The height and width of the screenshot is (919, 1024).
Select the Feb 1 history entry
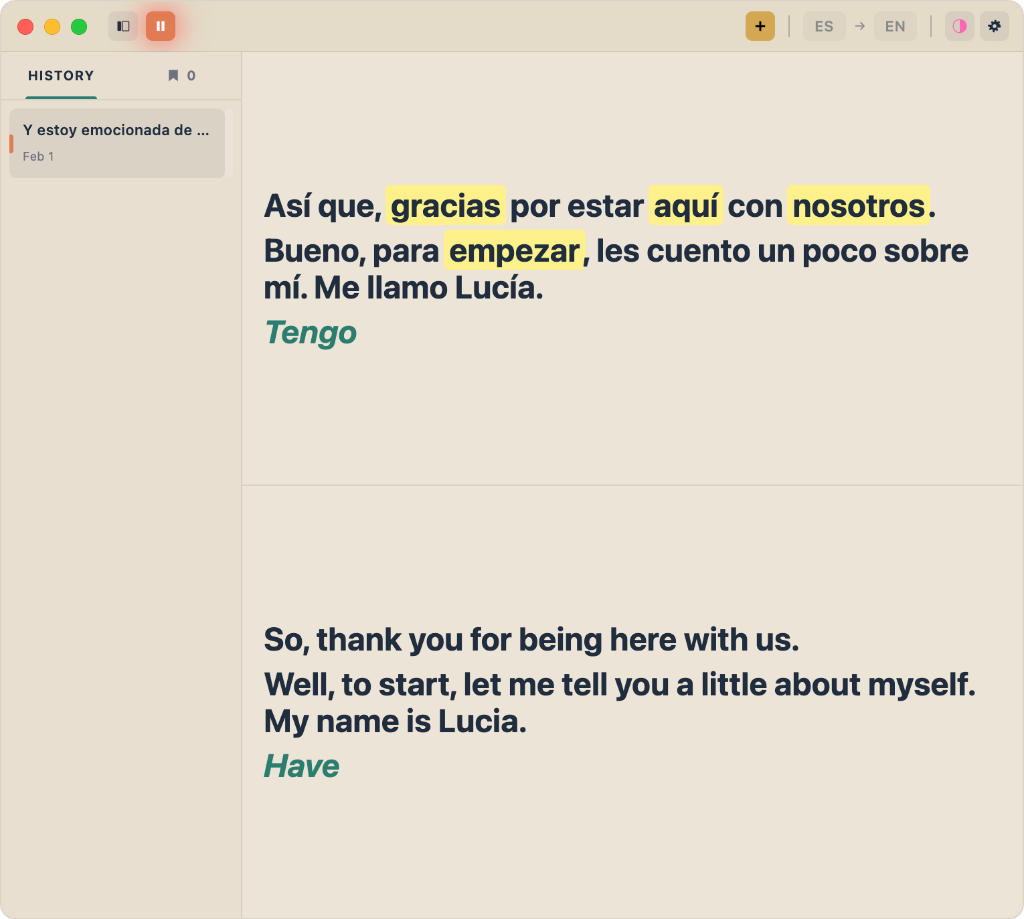116,142
